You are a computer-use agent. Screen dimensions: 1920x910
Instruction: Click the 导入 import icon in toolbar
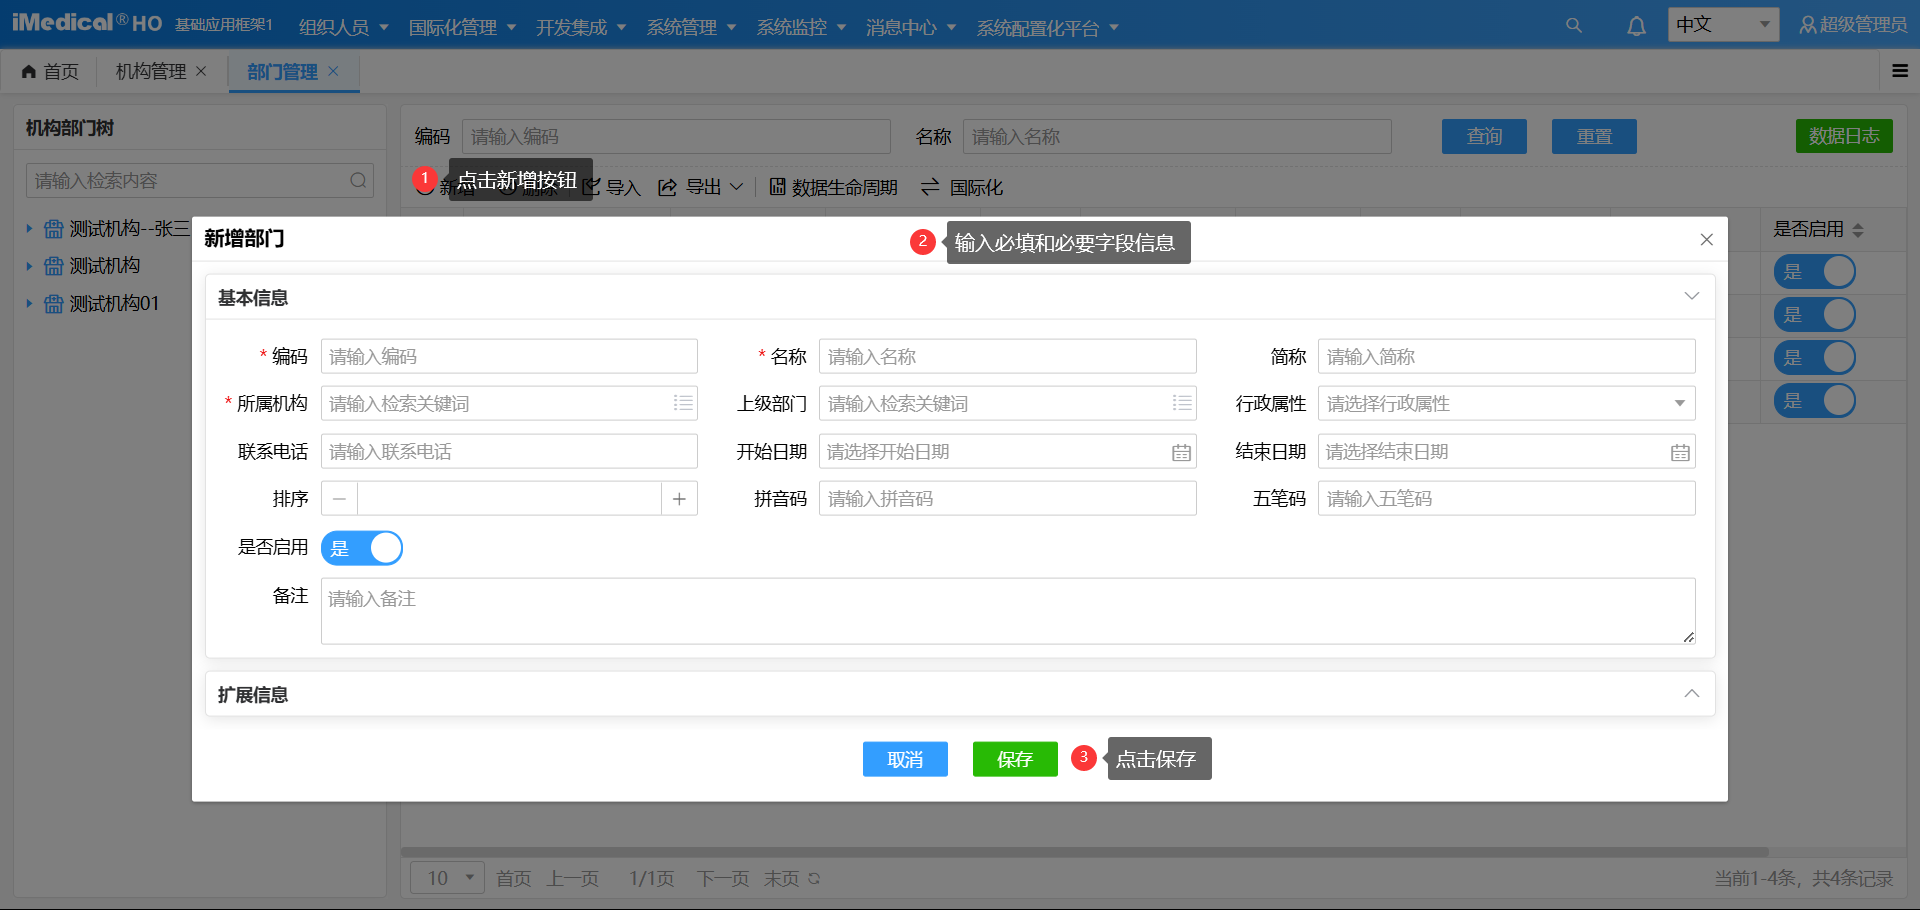point(593,187)
